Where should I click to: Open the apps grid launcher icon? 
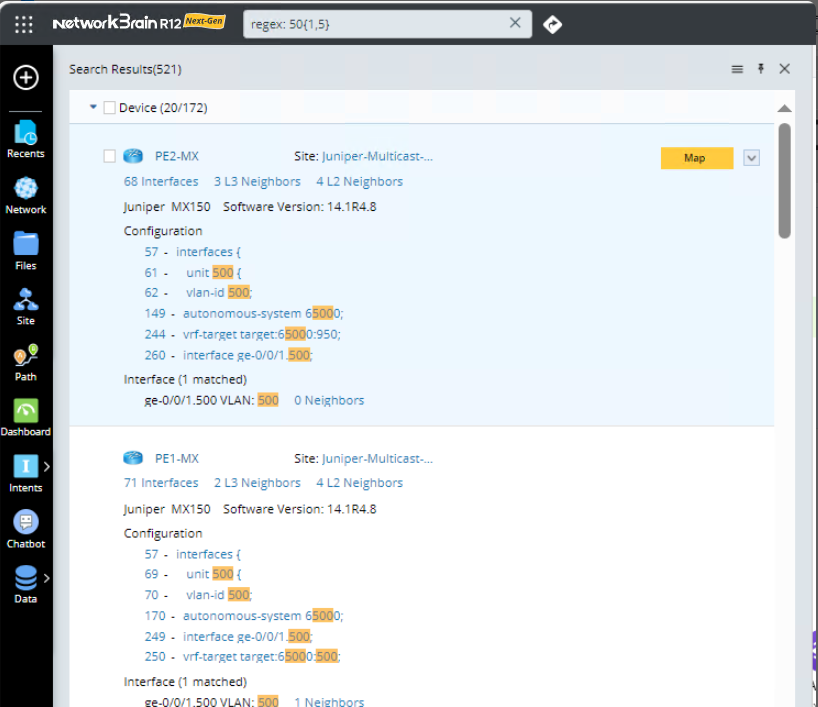(x=24, y=24)
